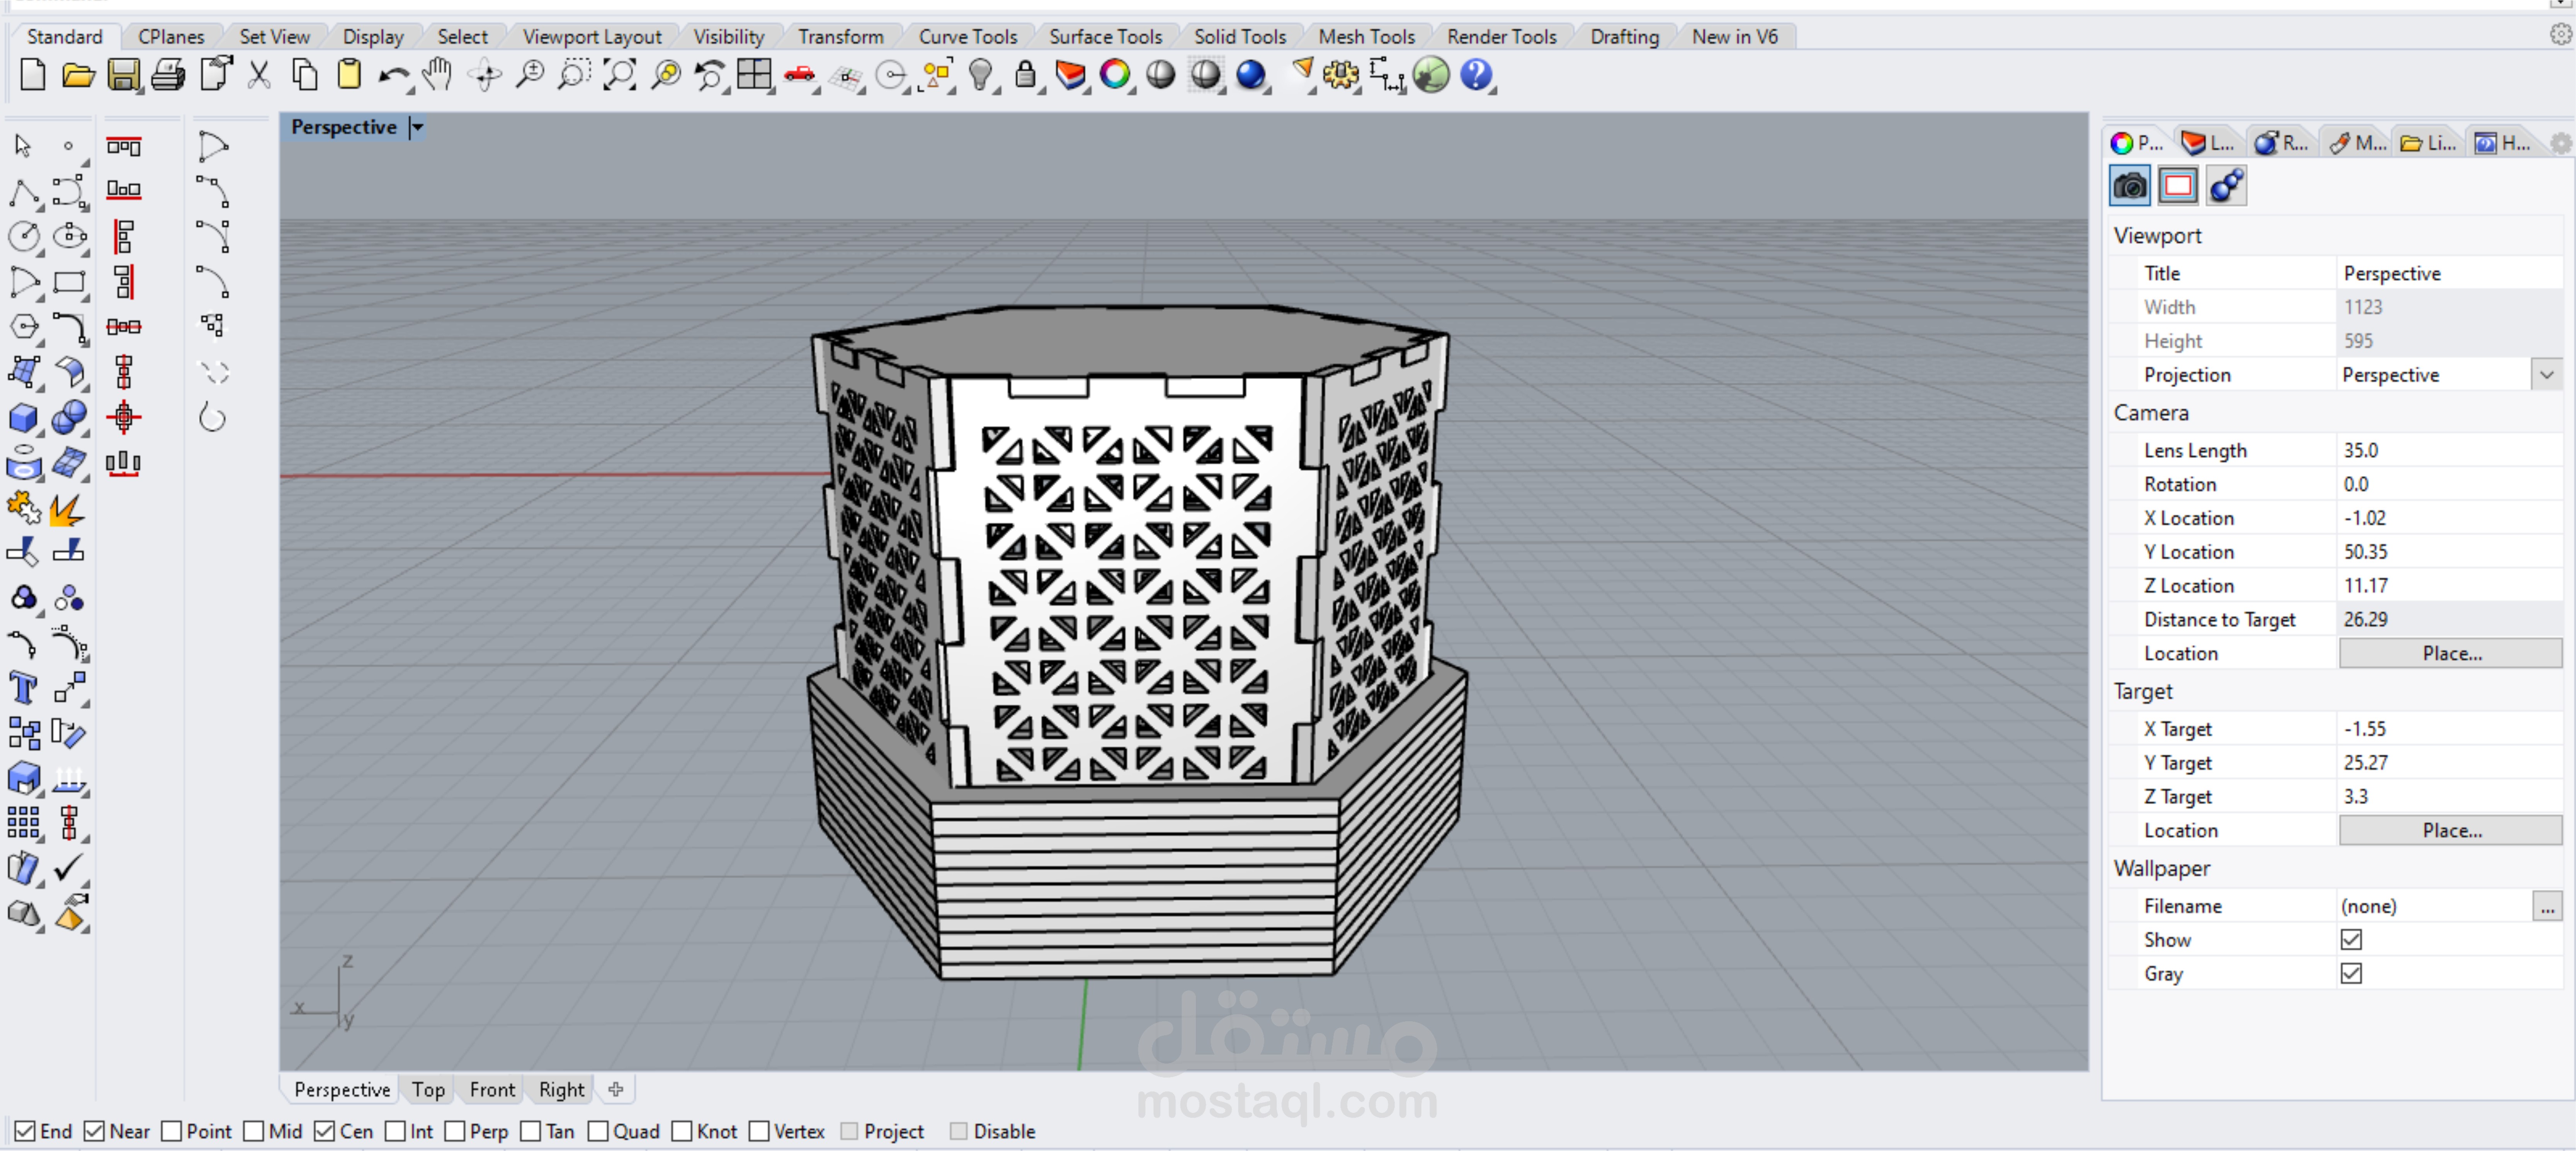Click the Copy icon in toolbar
The image size is (2576, 1151).
(304, 75)
